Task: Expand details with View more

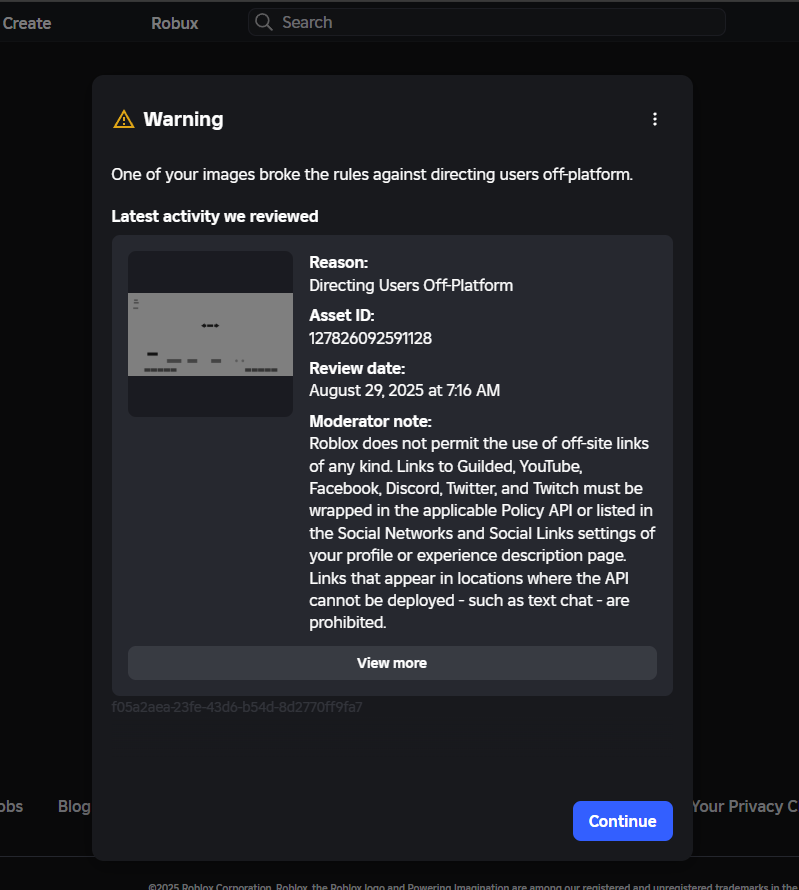Action: coord(392,663)
